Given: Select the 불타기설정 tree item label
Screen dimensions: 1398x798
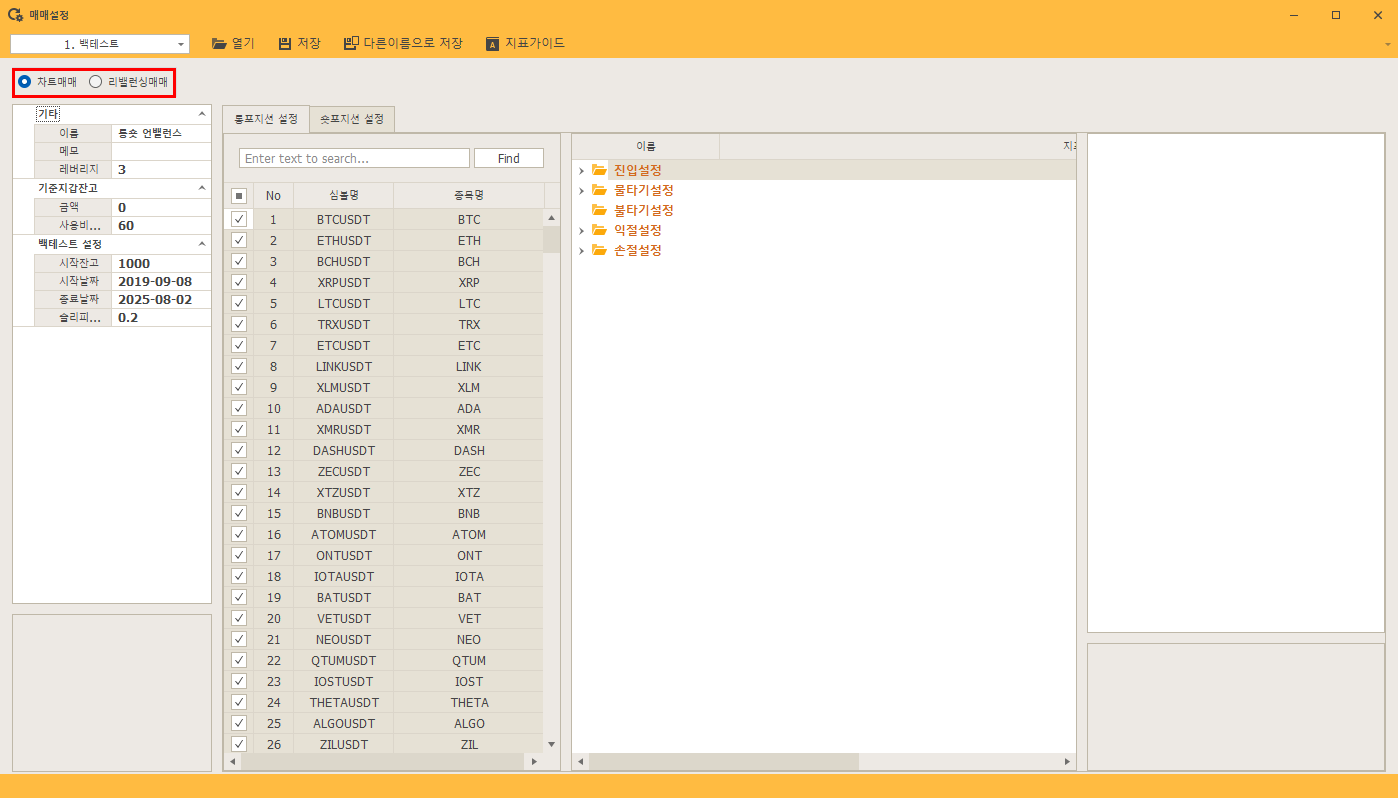Looking at the screenshot, I should pos(643,210).
